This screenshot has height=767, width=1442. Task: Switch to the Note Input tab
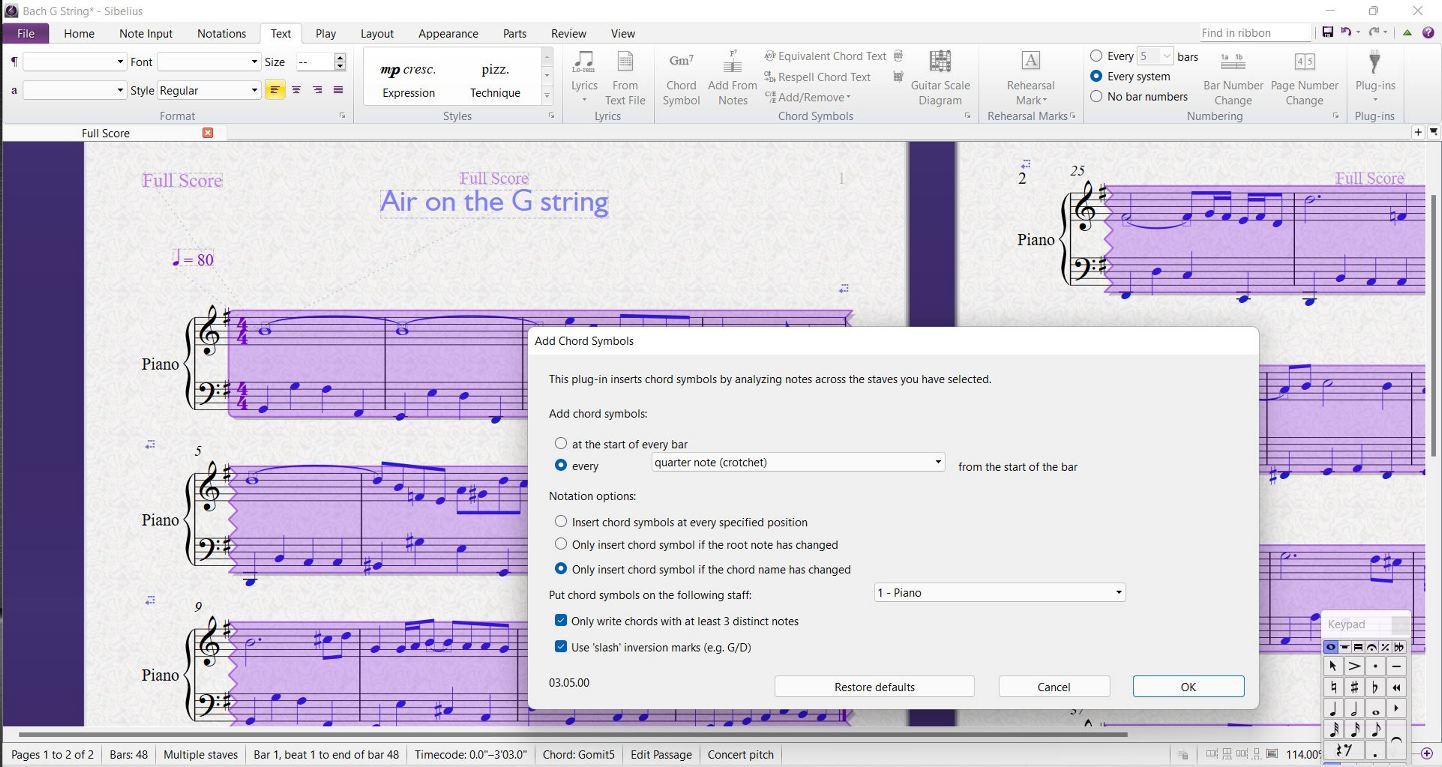[x=146, y=33]
